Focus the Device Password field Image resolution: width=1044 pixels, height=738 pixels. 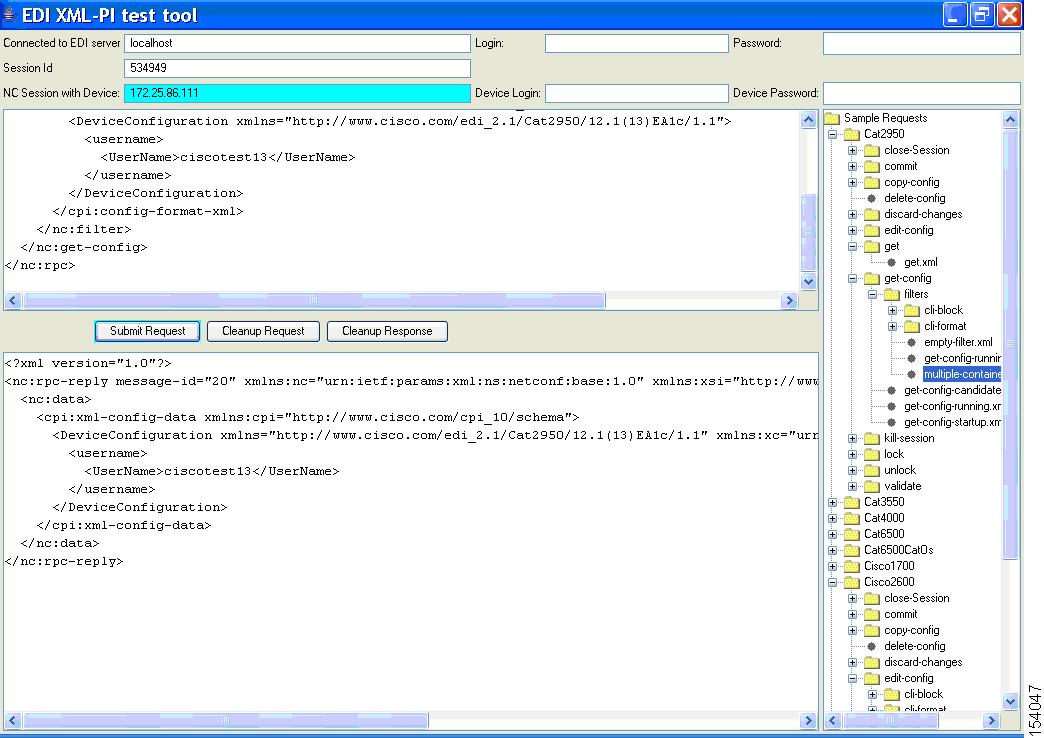[x=921, y=93]
